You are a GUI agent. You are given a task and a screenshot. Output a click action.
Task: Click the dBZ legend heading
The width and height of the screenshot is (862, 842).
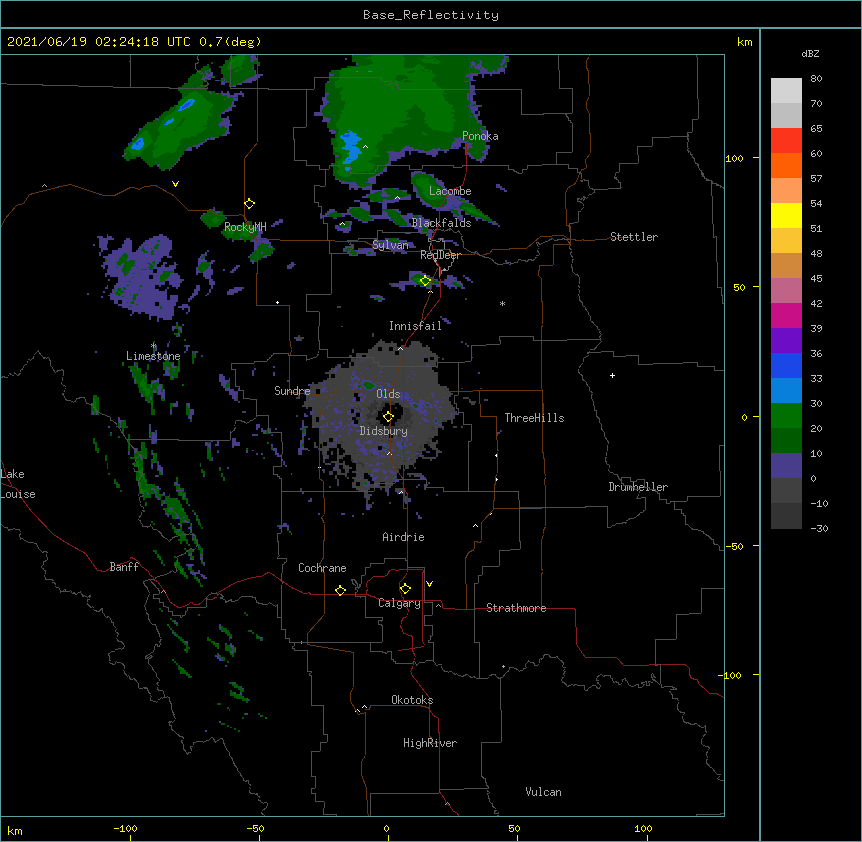click(x=810, y=53)
